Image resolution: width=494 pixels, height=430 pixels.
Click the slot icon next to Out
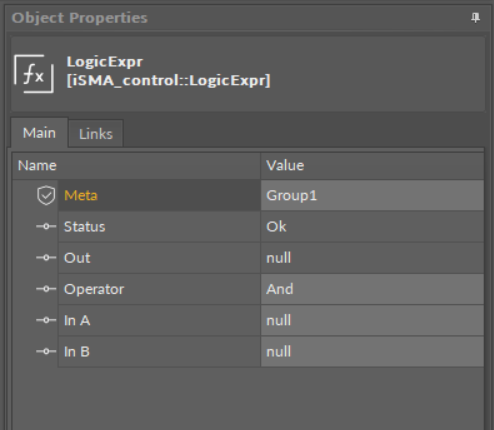(x=46, y=258)
